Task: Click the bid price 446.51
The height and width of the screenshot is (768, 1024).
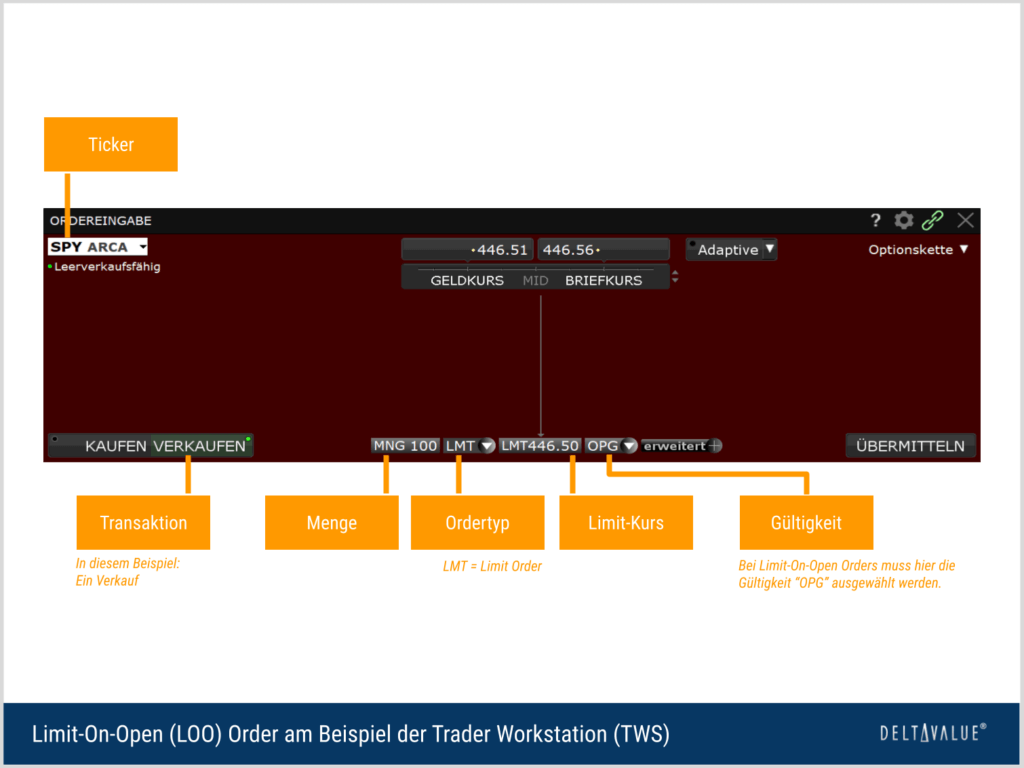Action: (468, 249)
